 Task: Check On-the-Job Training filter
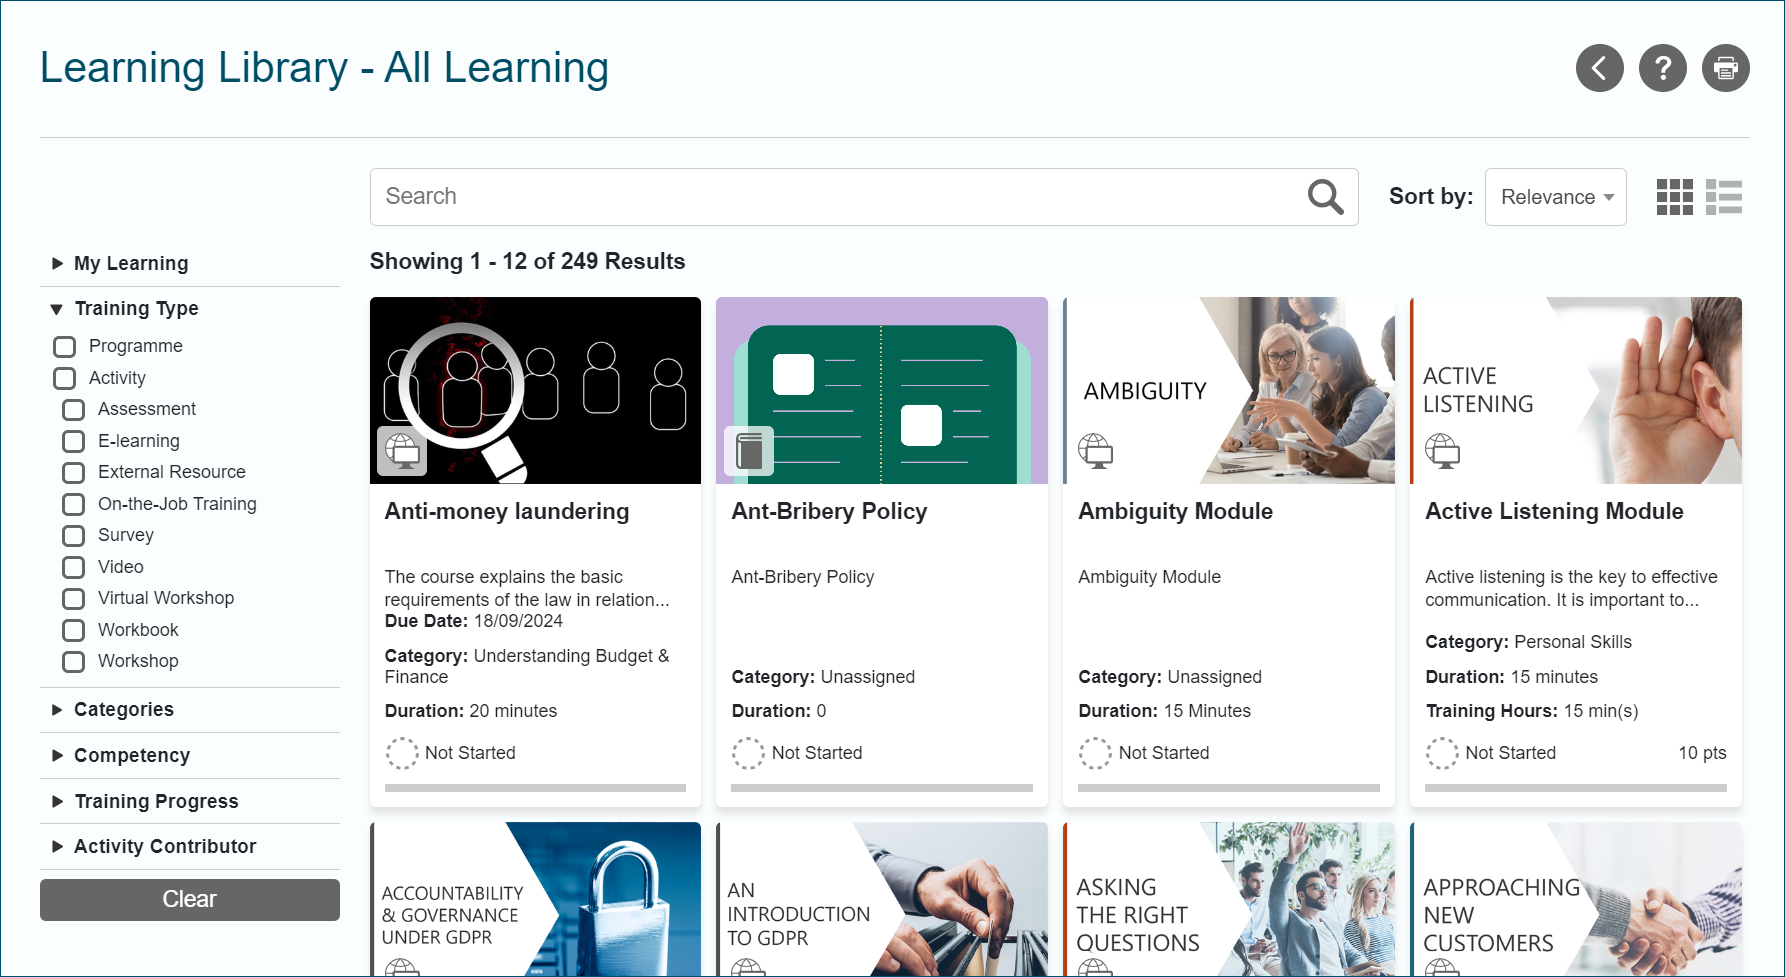pos(74,504)
